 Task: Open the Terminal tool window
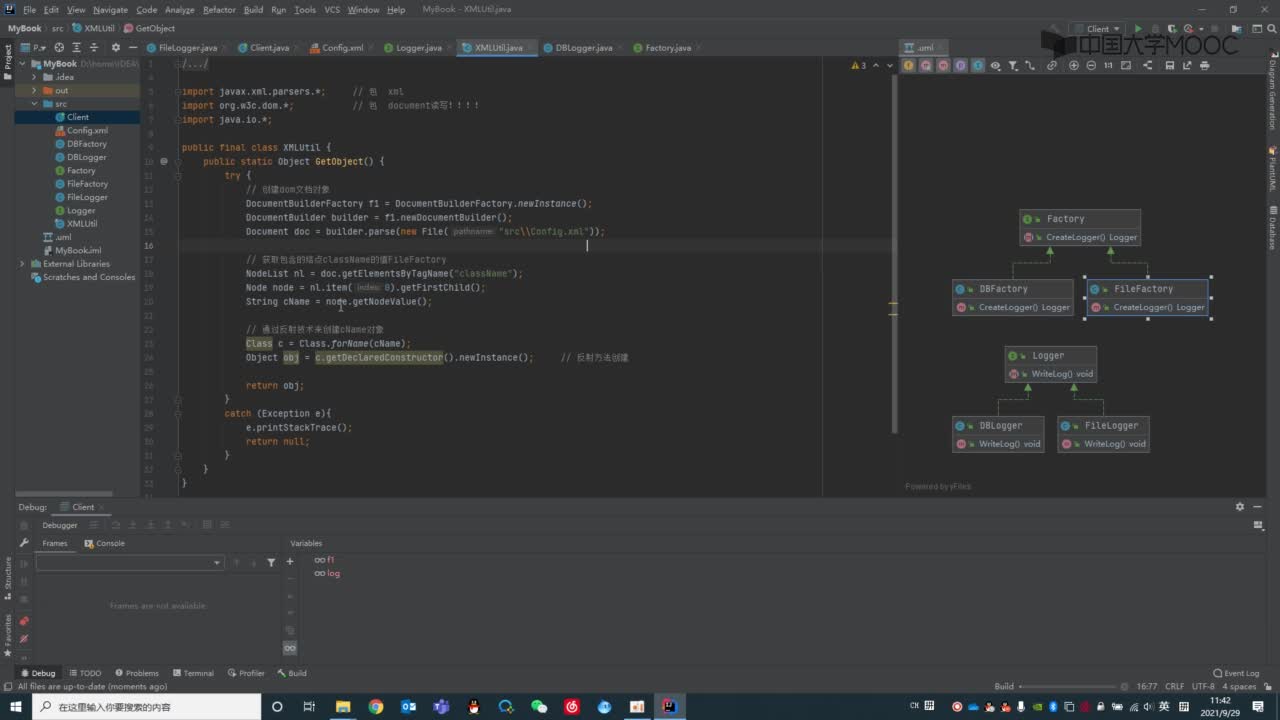point(193,673)
